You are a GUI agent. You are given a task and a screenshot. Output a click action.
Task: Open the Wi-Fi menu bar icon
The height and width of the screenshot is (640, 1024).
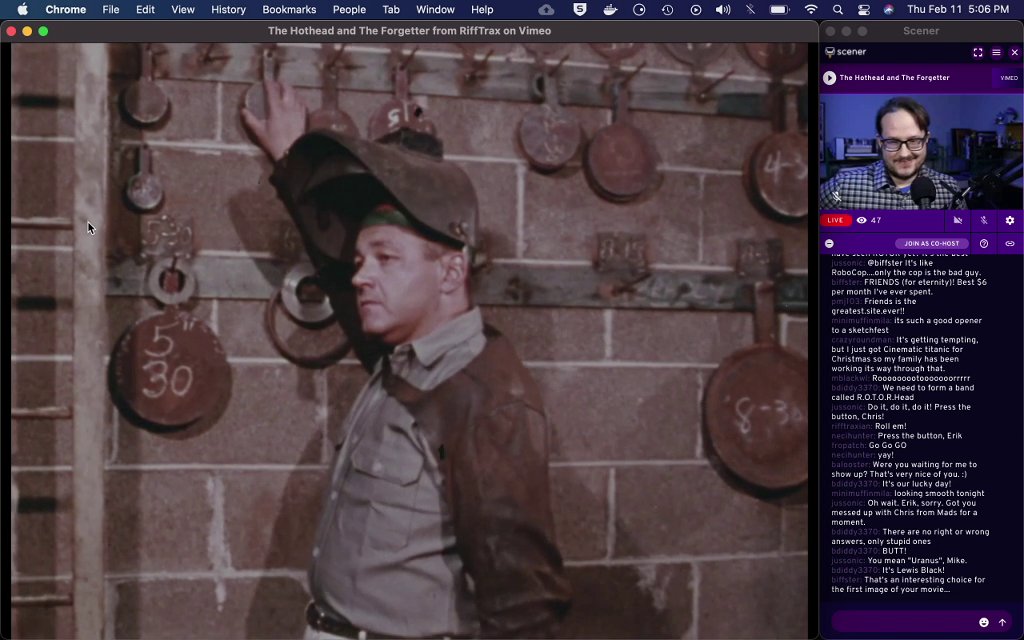click(x=810, y=9)
